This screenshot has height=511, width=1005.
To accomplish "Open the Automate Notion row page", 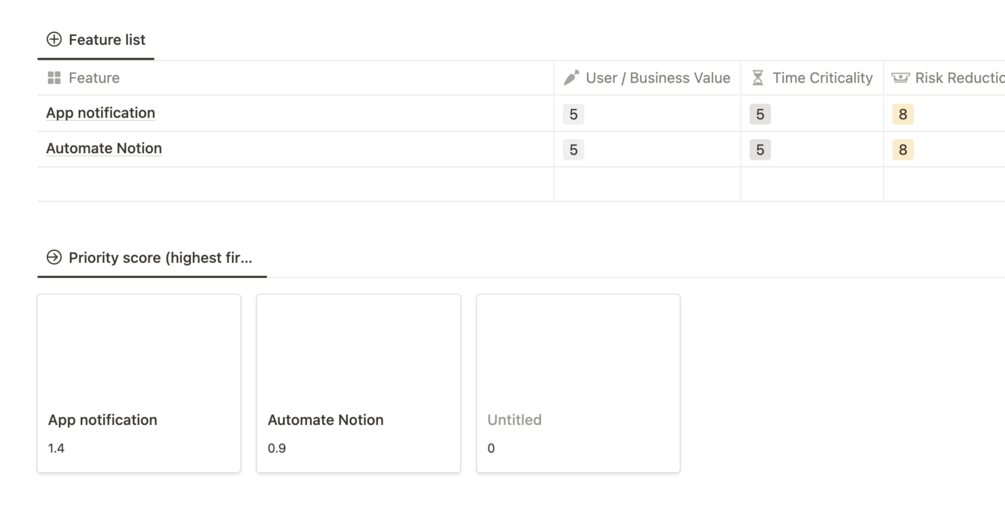I will pos(104,148).
